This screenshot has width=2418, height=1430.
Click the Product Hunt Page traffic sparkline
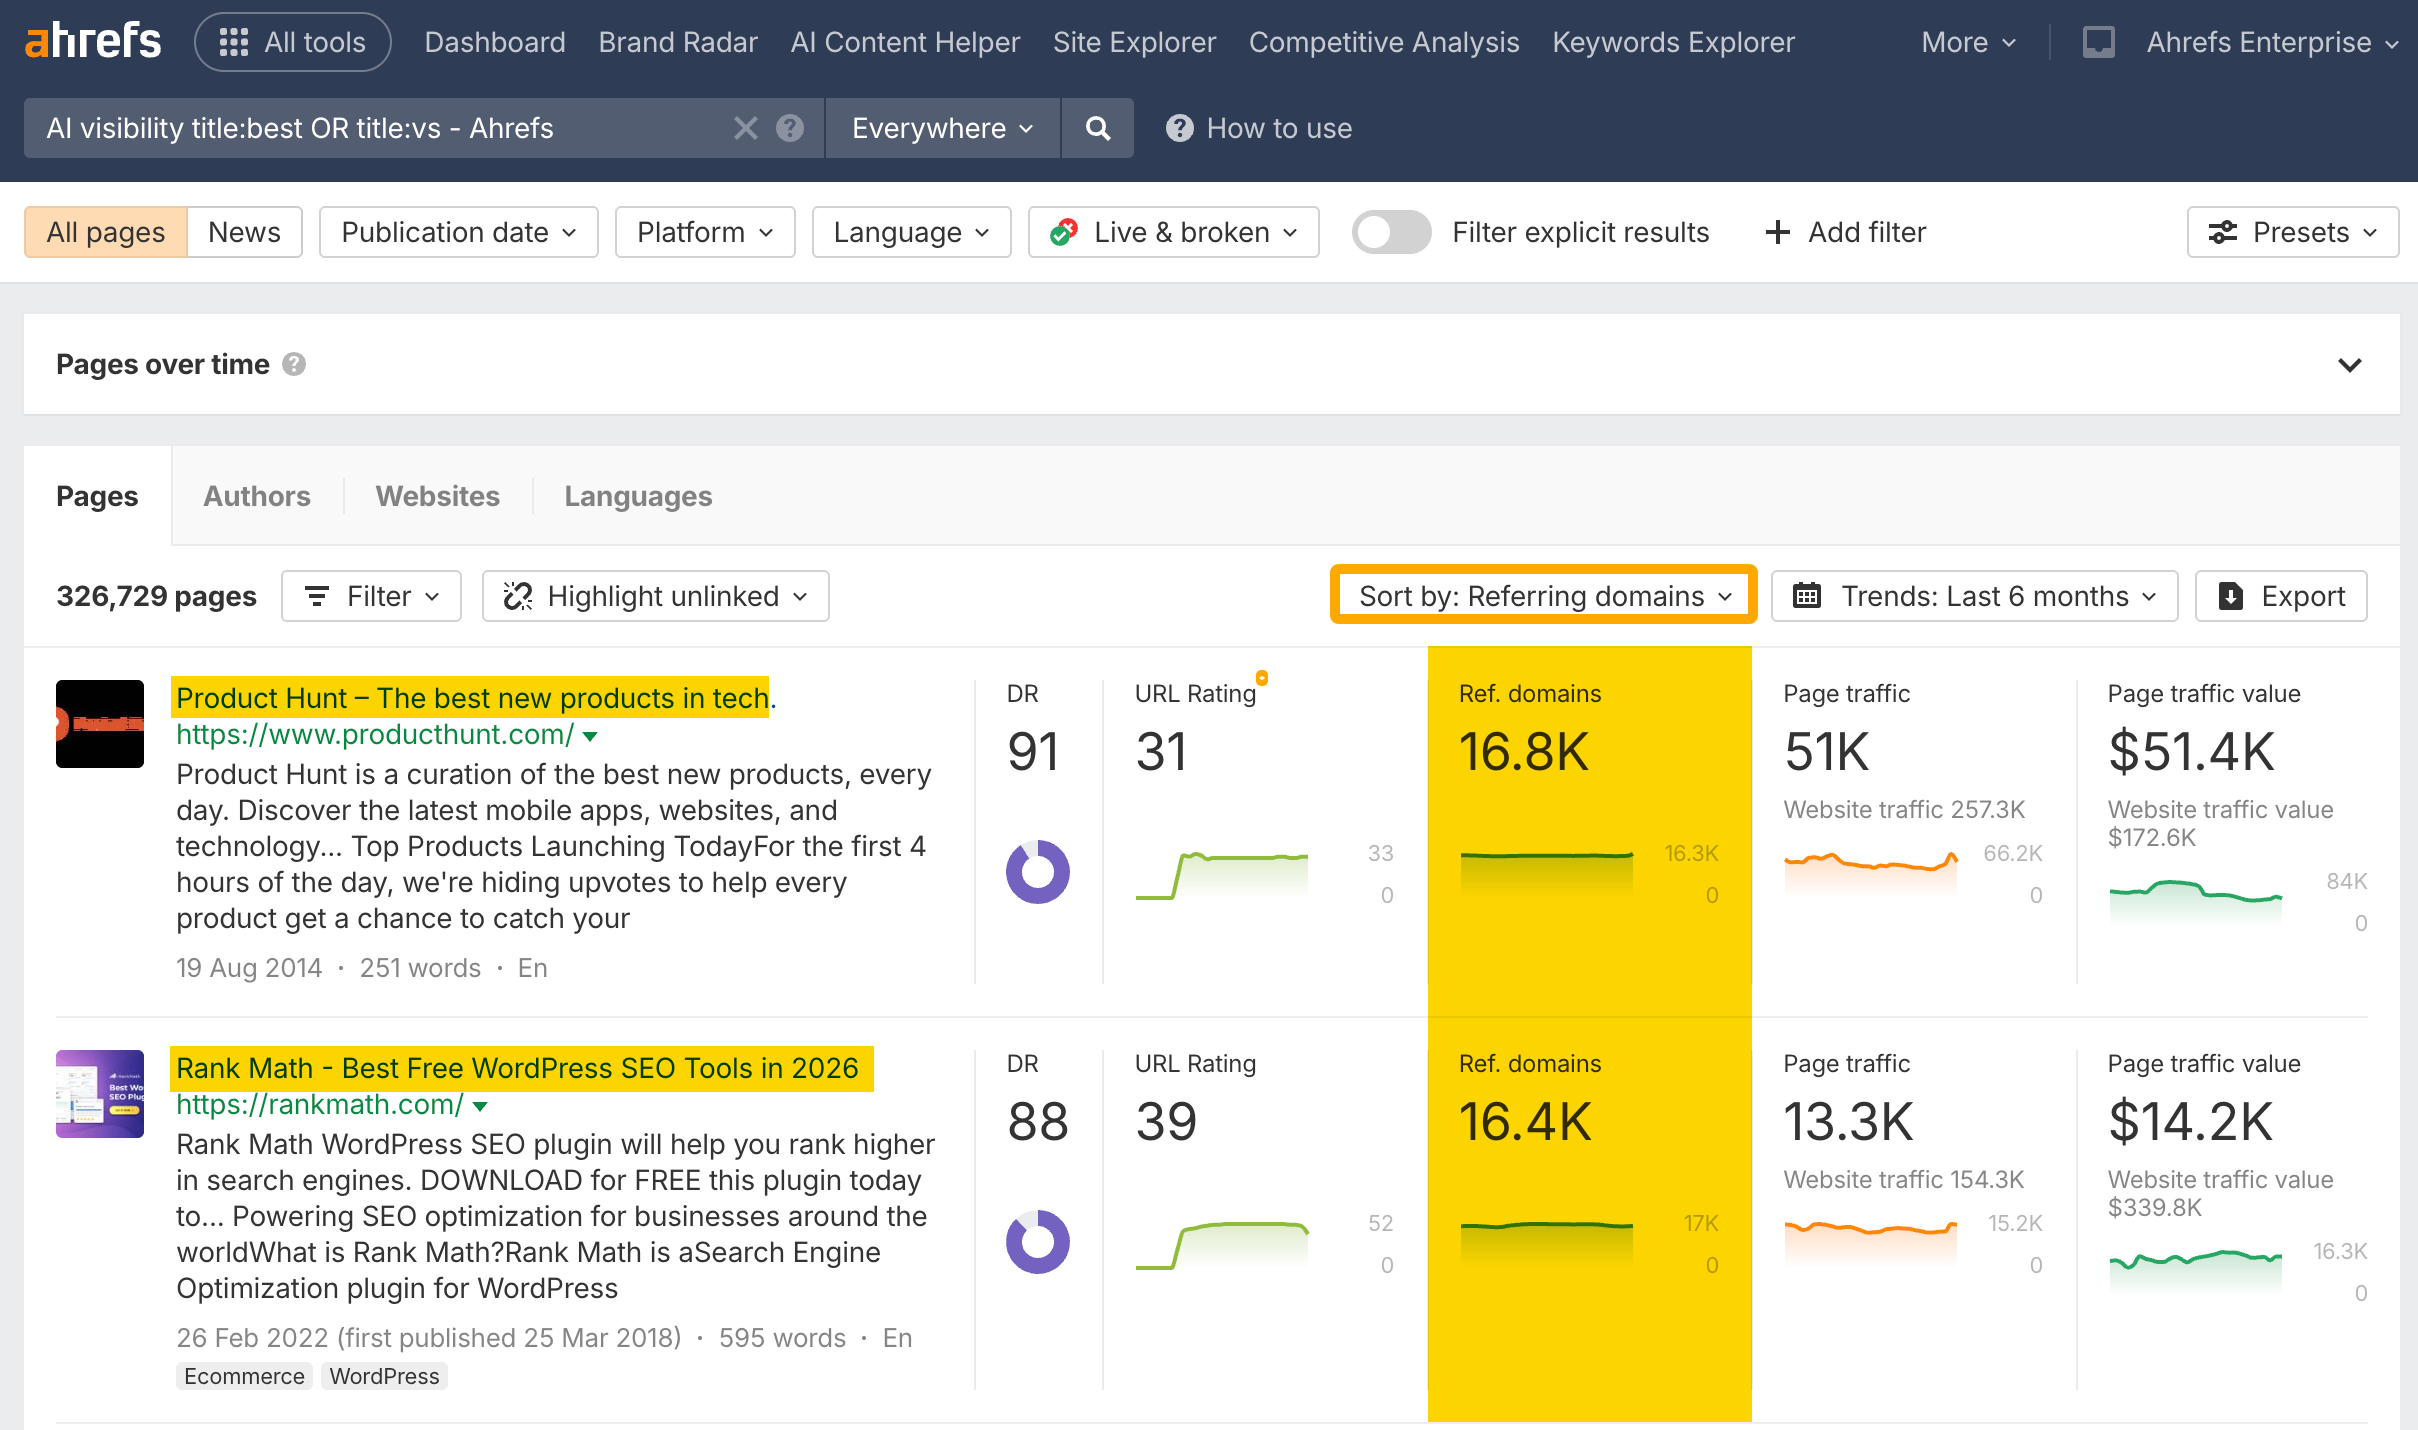tap(1871, 870)
